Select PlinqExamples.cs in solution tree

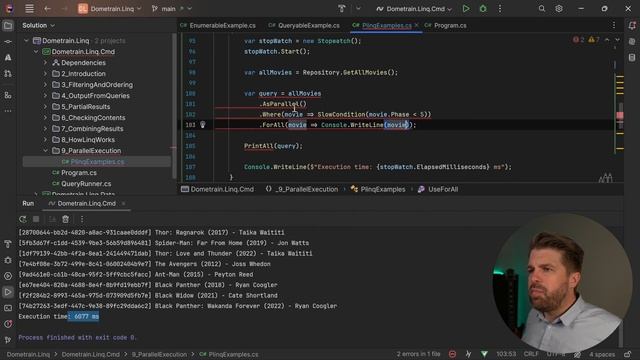coord(97,162)
